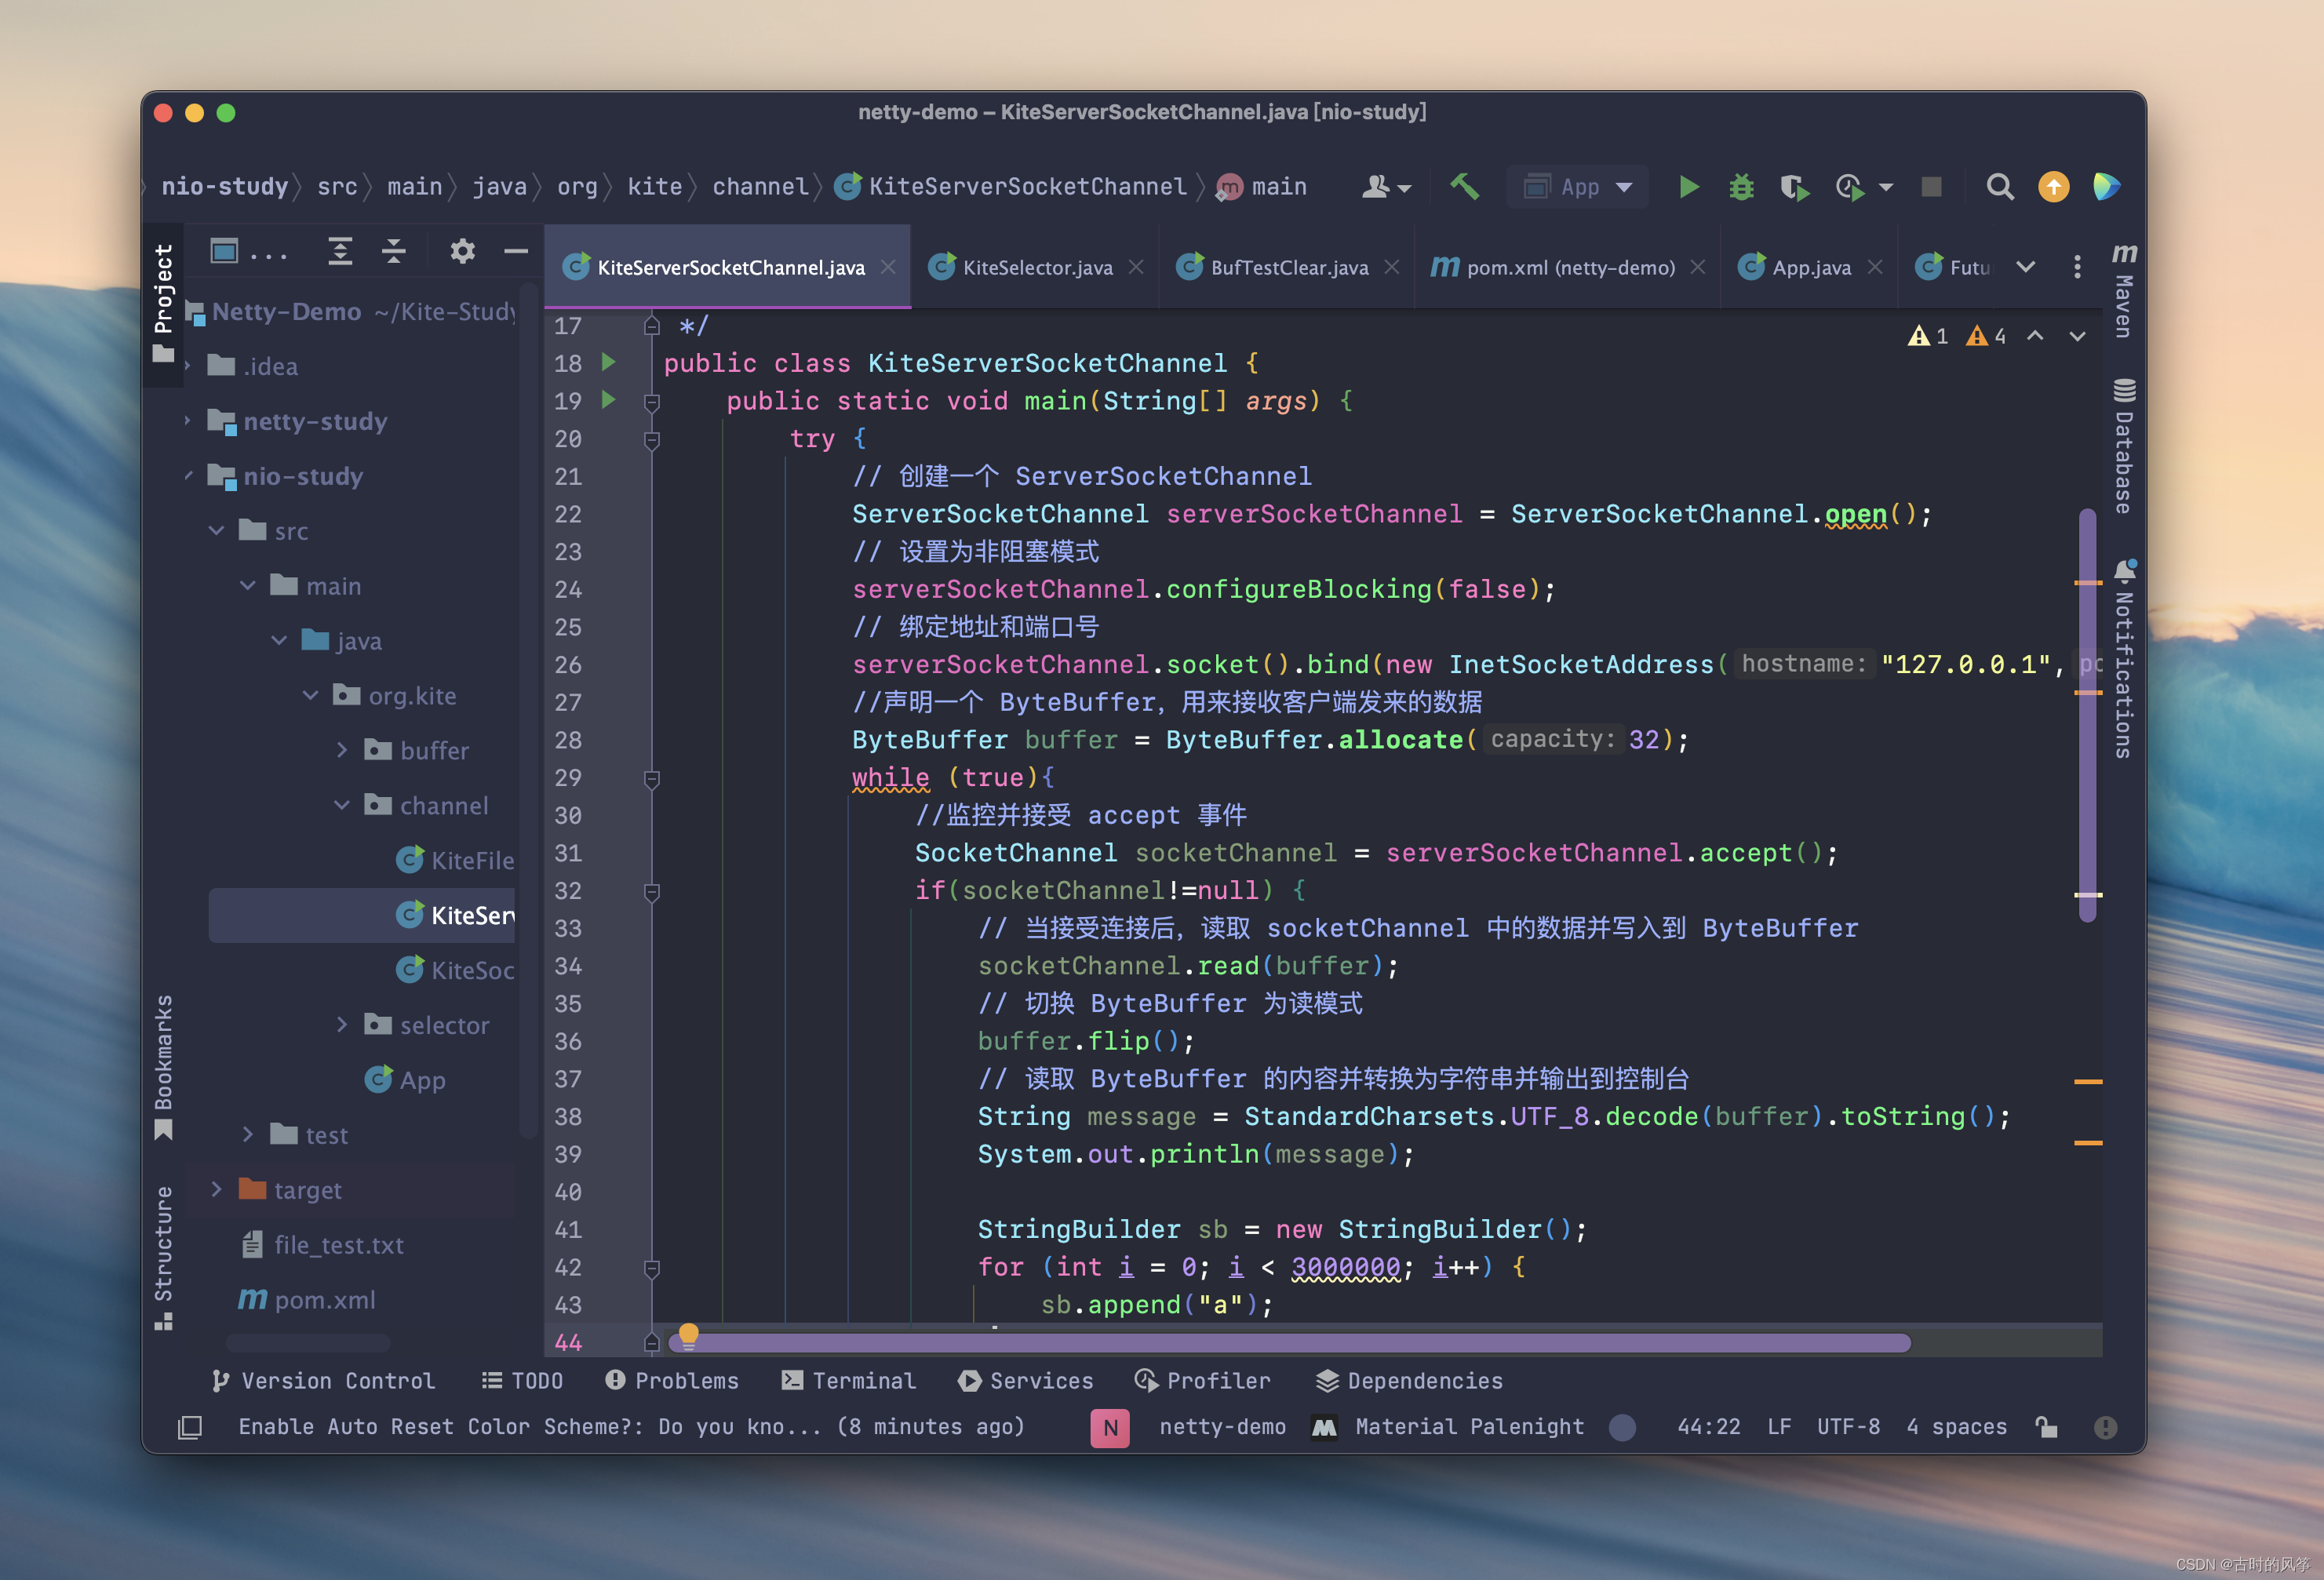Click the Build project hammer icon
This screenshot has width=2324, height=1580.
(1464, 187)
